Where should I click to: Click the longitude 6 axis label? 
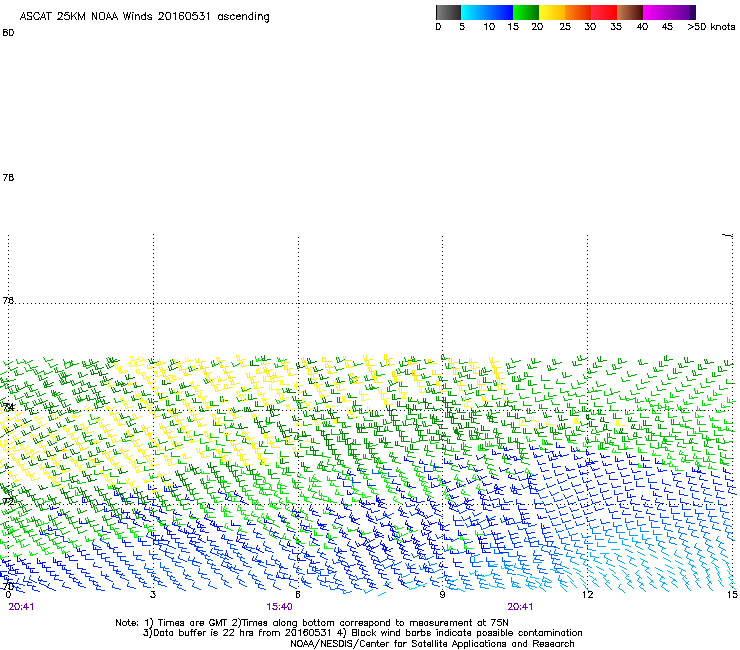pos(298,595)
